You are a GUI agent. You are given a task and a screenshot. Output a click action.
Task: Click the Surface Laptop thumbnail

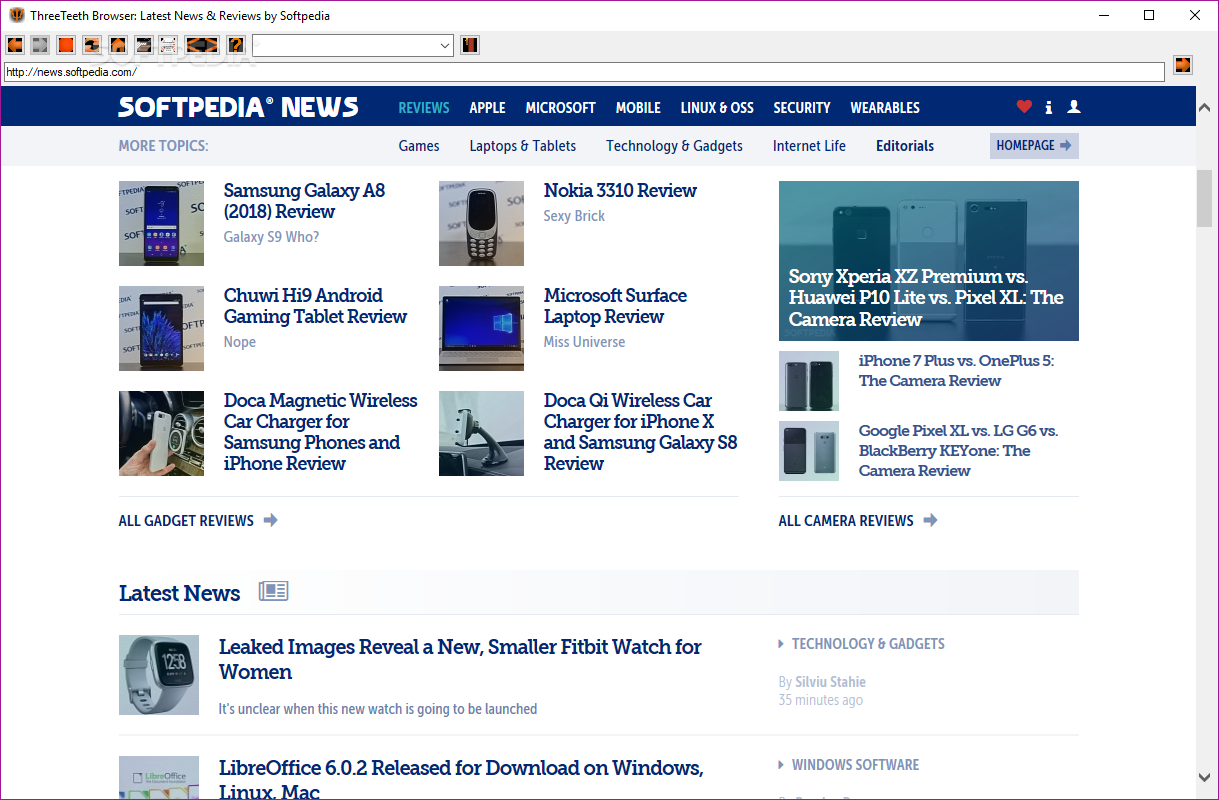[481, 328]
